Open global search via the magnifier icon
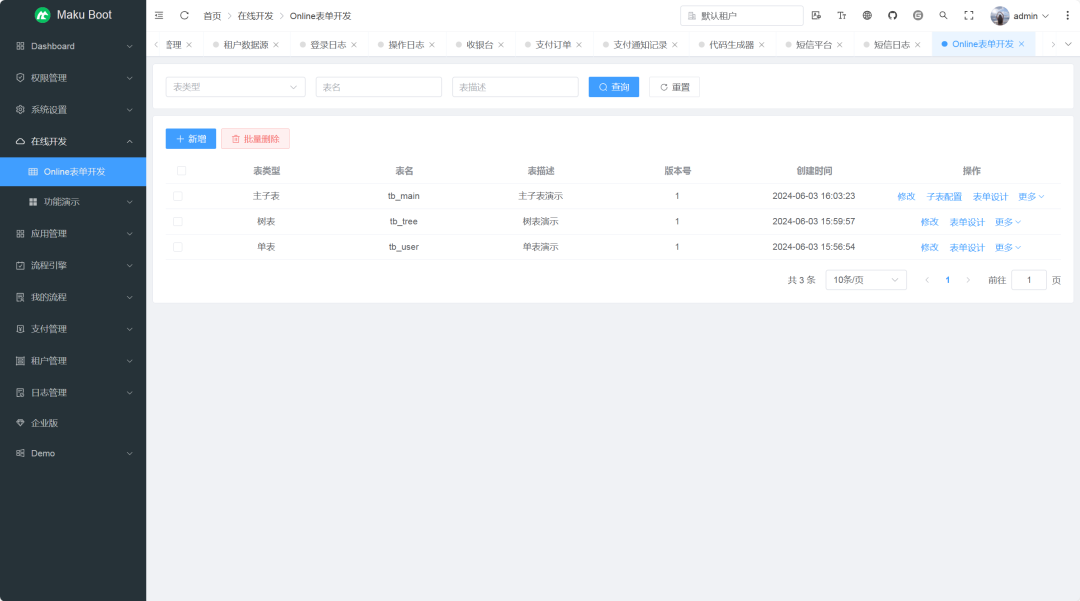The image size is (1080, 601). pyautogui.click(x=942, y=15)
